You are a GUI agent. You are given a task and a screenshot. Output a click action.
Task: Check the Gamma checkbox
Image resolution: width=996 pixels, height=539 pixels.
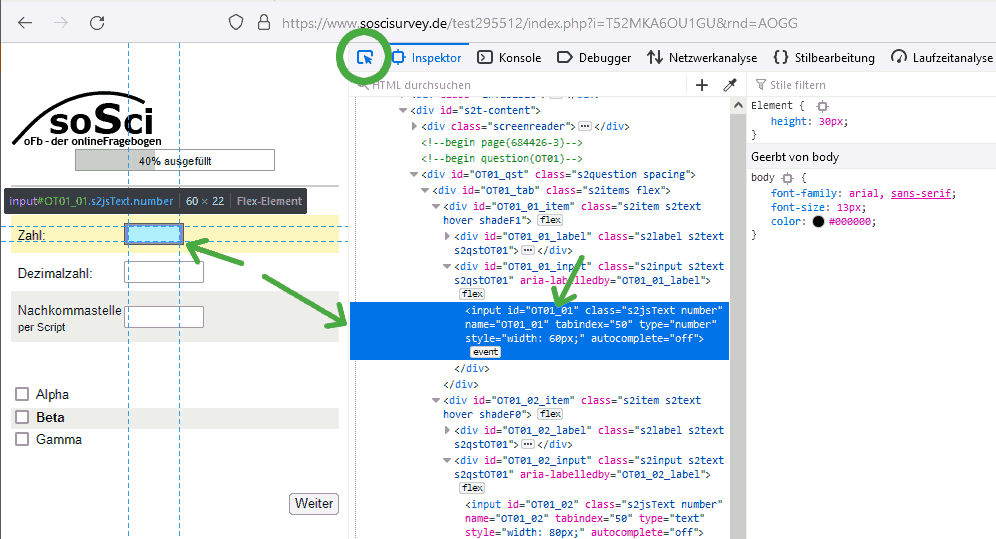22,439
